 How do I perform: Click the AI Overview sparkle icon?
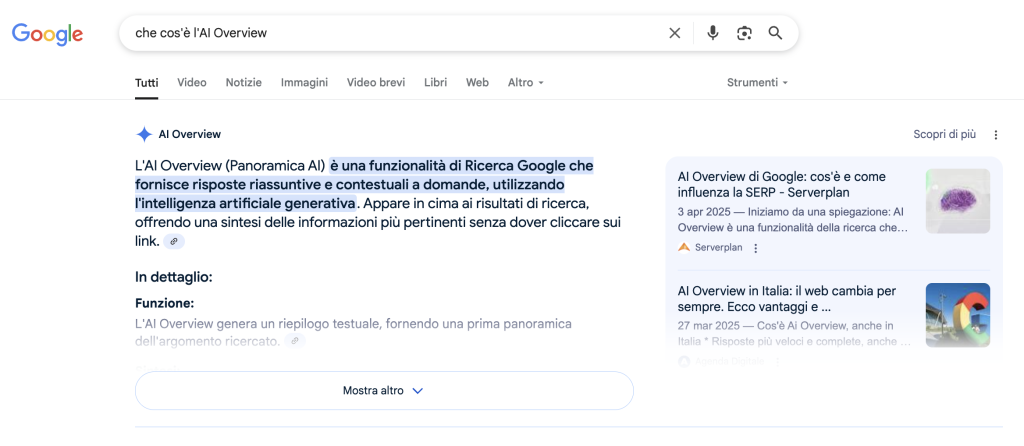(x=144, y=134)
